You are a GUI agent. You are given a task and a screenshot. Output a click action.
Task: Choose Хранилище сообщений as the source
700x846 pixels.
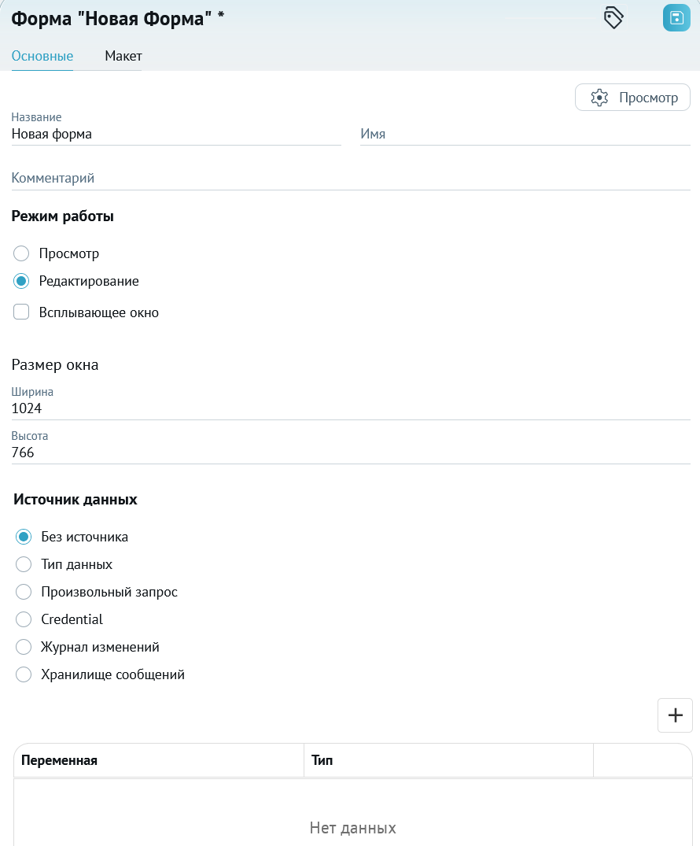pyautogui.click(x=23, y=674)
